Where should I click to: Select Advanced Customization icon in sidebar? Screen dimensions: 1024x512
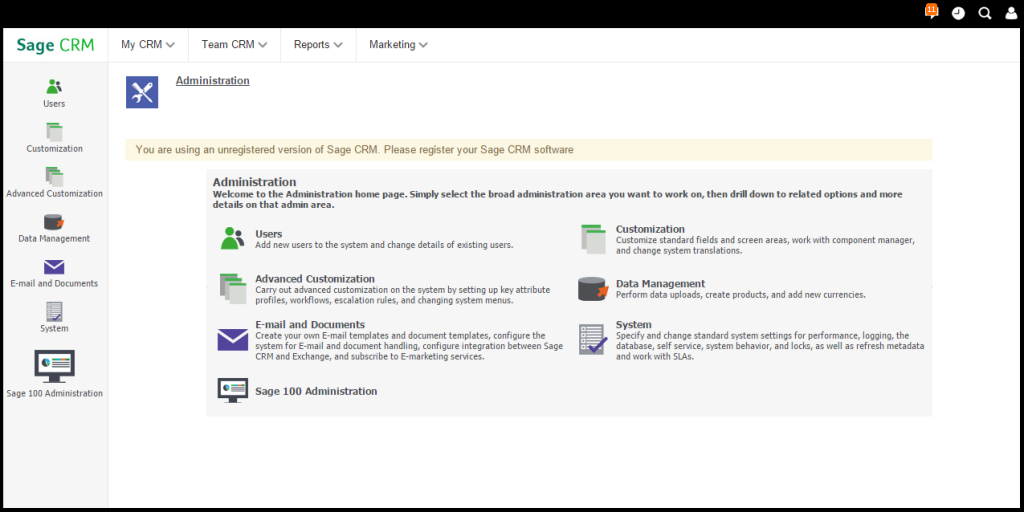tap(54, 176)
